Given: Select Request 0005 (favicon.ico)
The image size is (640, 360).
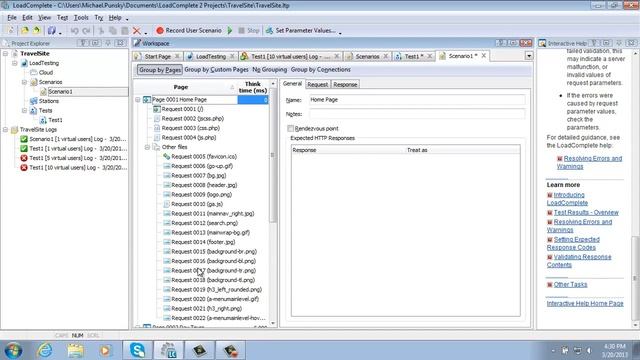Looking at the screenshot, I should [204, 157].
